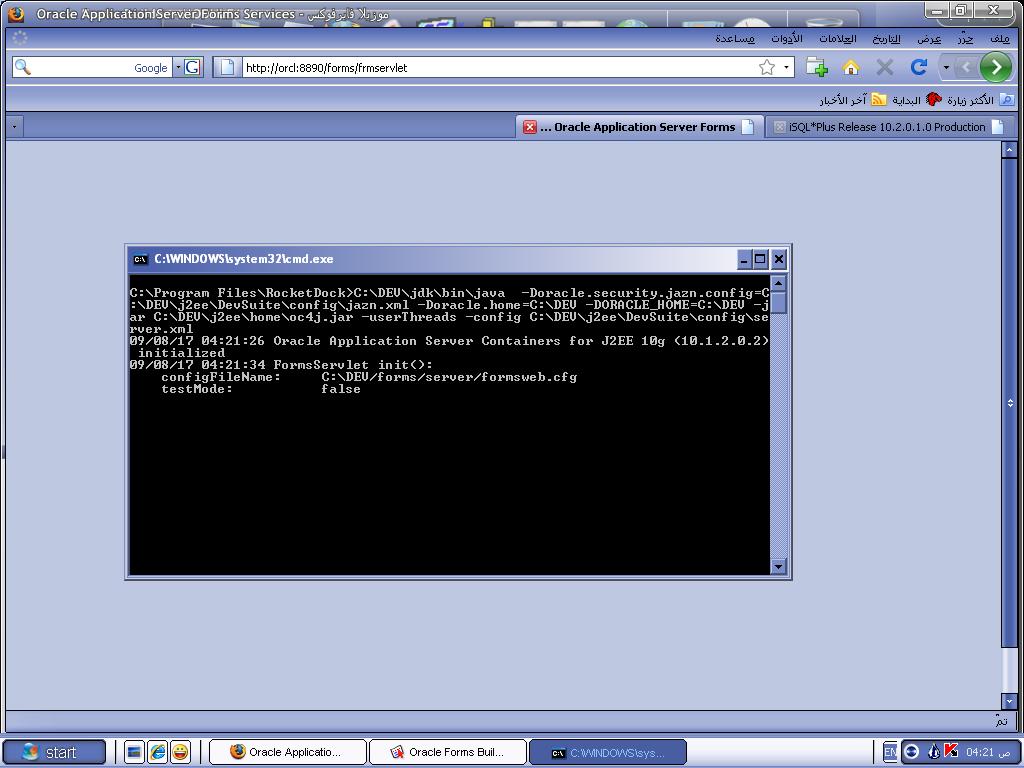
Task: Open the ملف (File) menu
Action: pos(999,38)
